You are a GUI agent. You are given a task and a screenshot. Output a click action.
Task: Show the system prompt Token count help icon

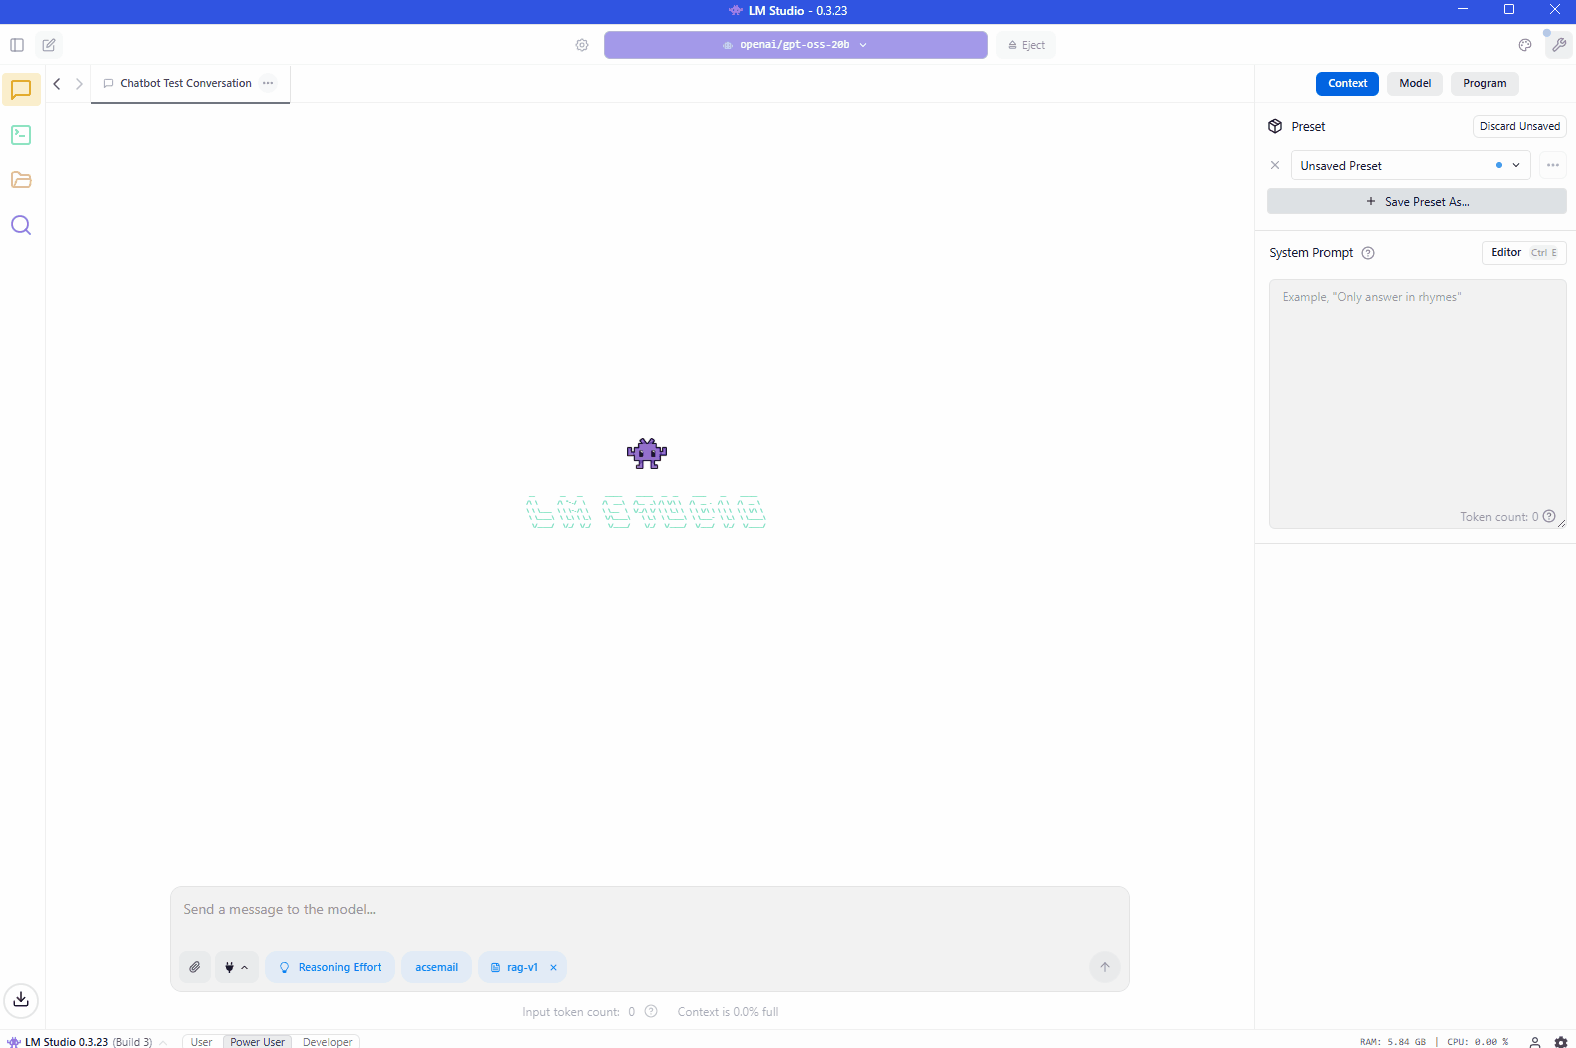click(x=1549, y=516)
